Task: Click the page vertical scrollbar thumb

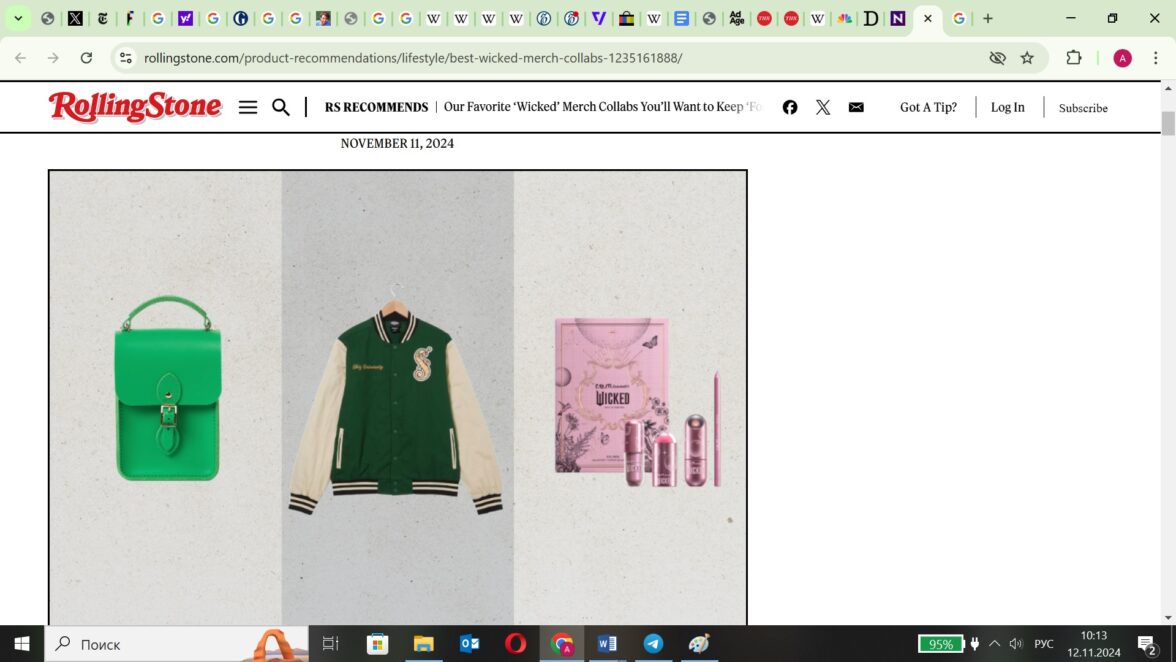Action: (1168, 123)
